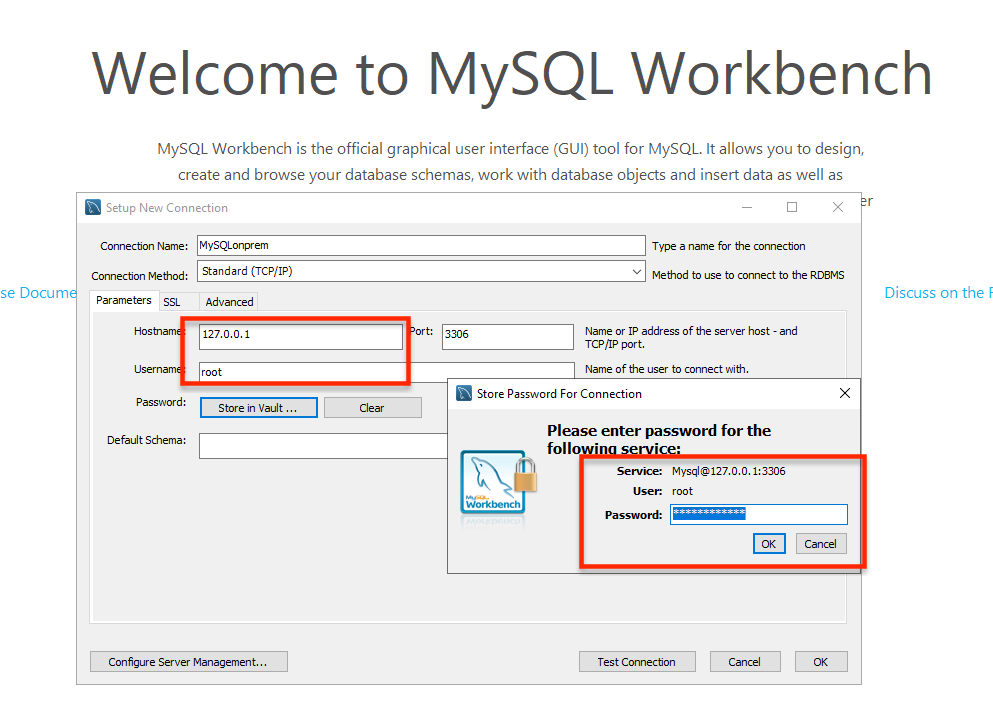
Task: Click OK in Setup New Connection window
Action: [821, 662]
